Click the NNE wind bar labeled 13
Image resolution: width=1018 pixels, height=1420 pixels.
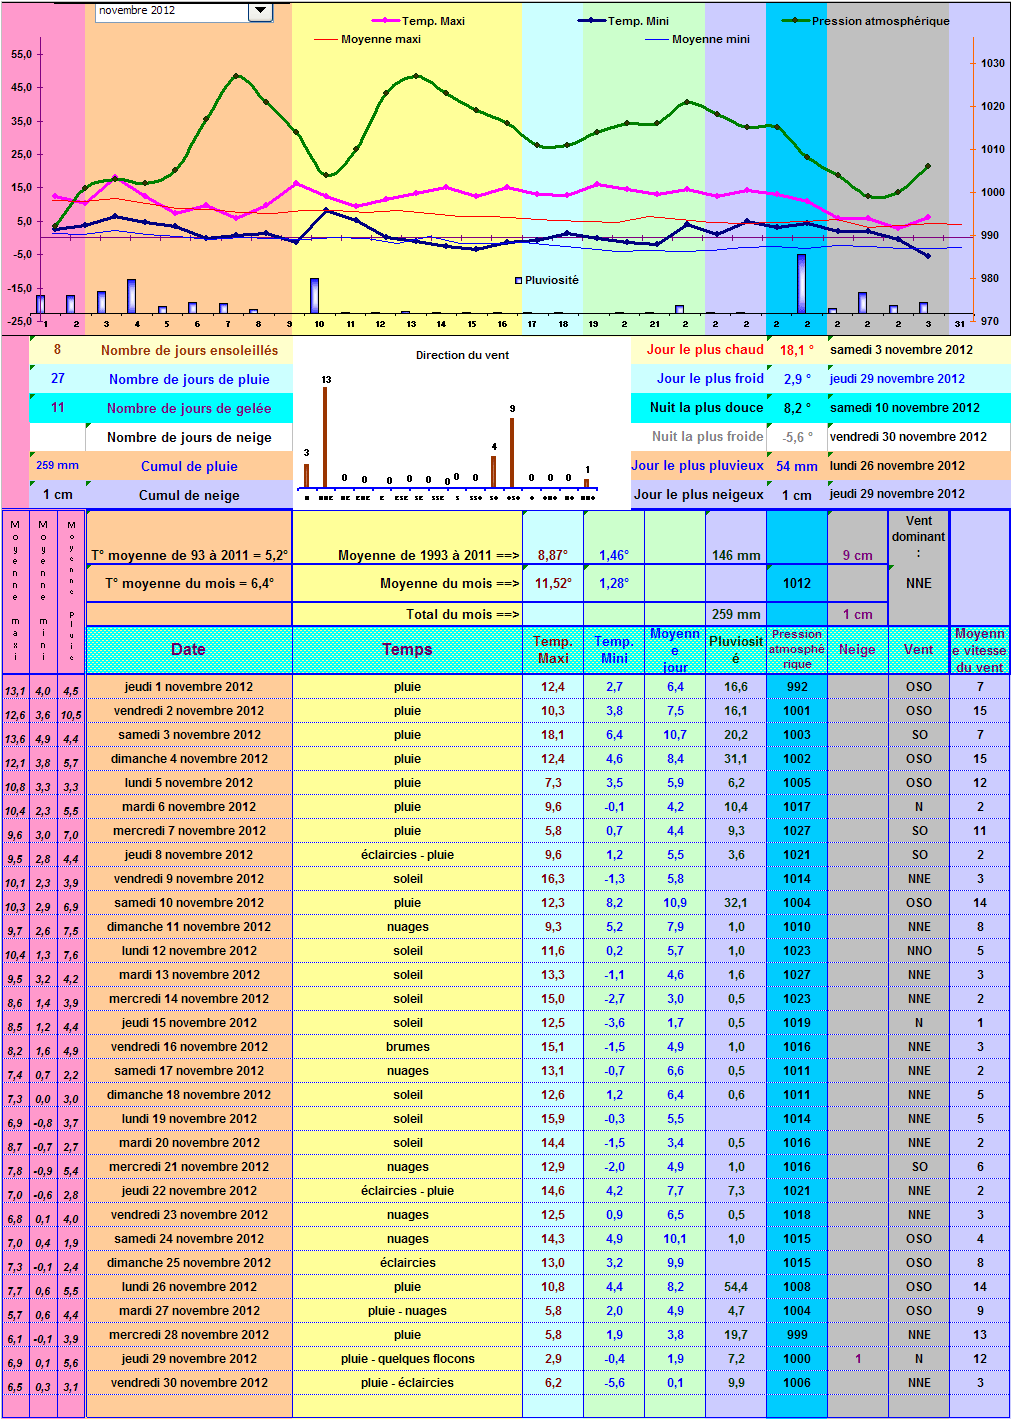(325, 437)
